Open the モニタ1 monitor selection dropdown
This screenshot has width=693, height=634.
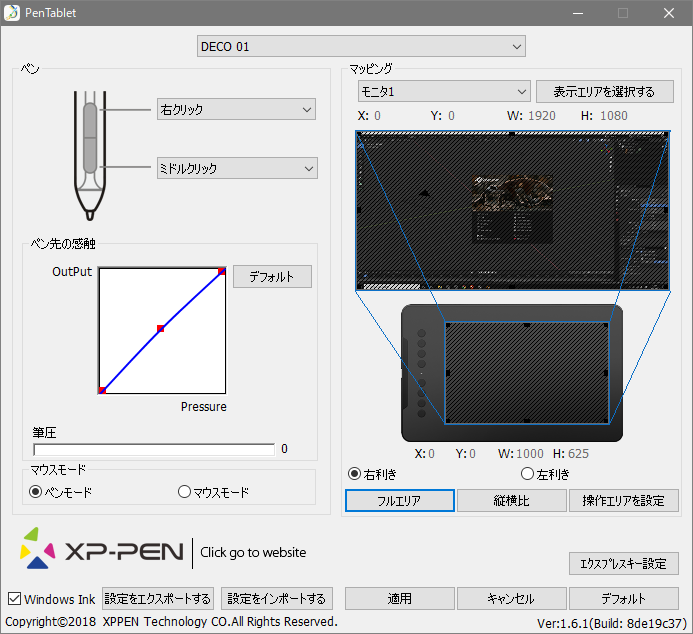[x=444, y=91]
